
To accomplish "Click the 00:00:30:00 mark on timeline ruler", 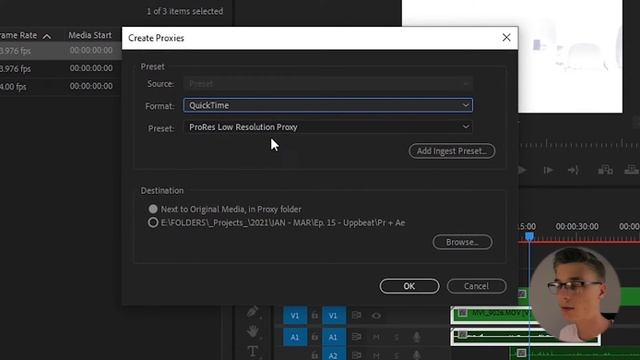I will point(577,227).
